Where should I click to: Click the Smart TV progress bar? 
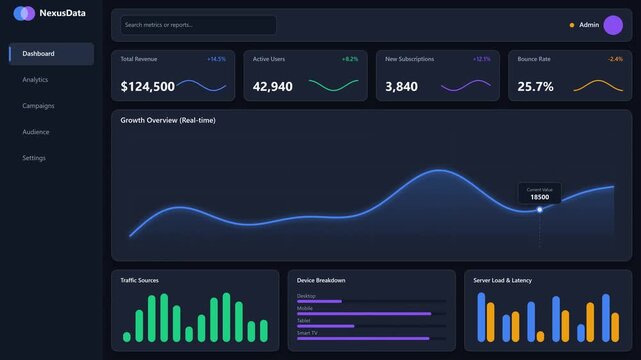(x=372, y=338)
